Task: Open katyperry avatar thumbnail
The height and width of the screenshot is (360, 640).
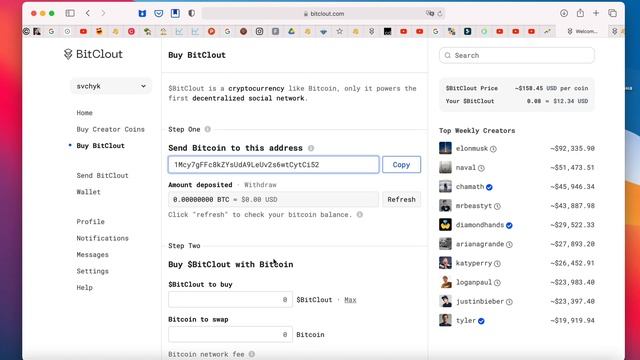Action: [x=445, y=263]
